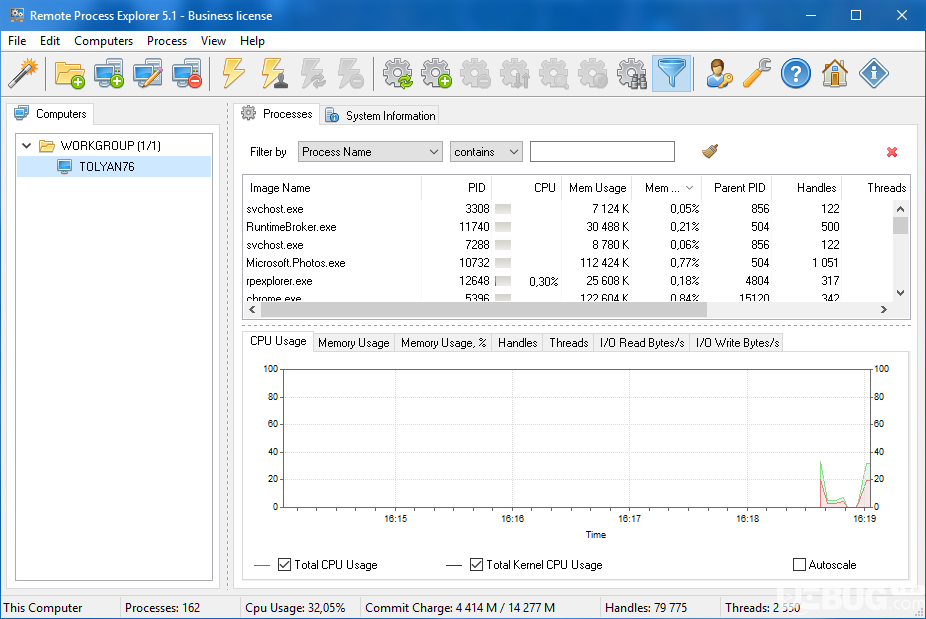926x619 pixels.
Task: Select the Computers panel tab
Action: (x=51, y=113)
